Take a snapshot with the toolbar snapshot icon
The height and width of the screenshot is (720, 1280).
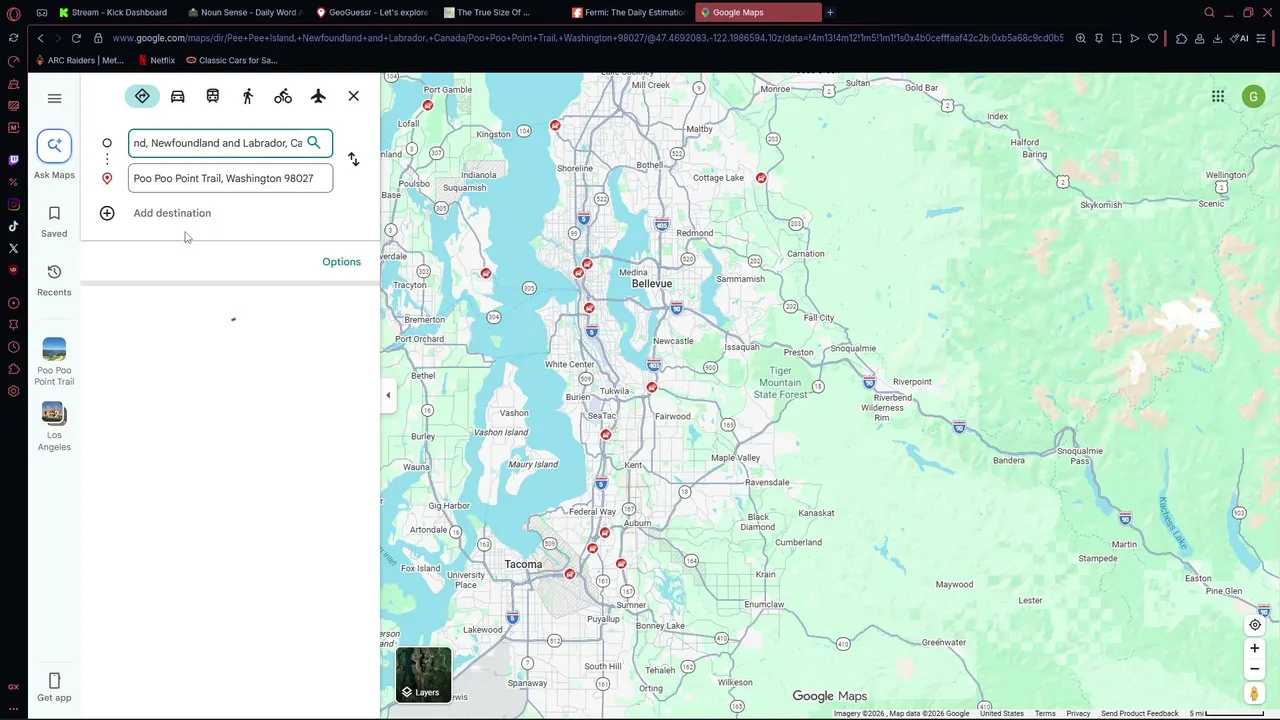pos(1117,38)
